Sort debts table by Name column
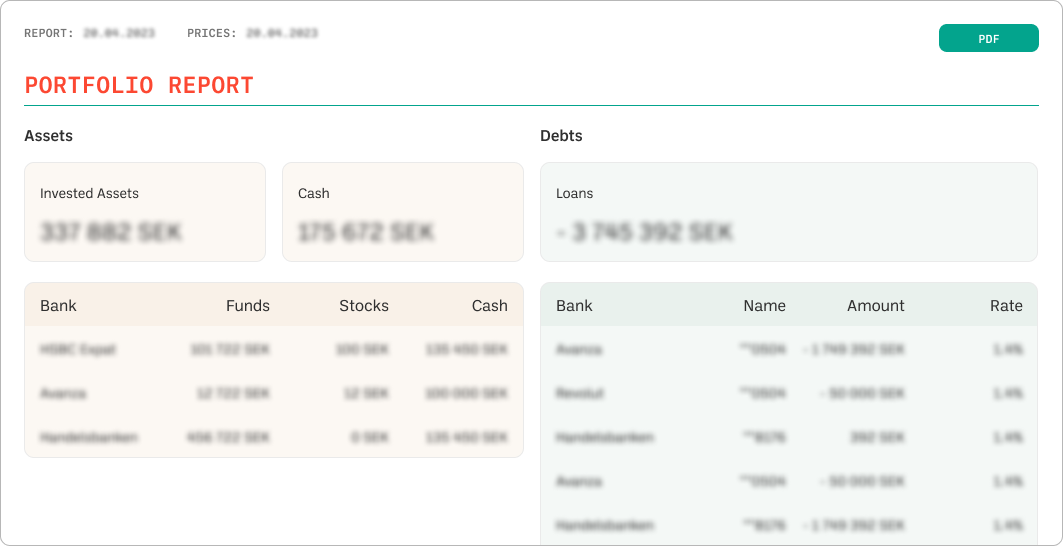Viewport: 1063px width, 546px height. 764,306
